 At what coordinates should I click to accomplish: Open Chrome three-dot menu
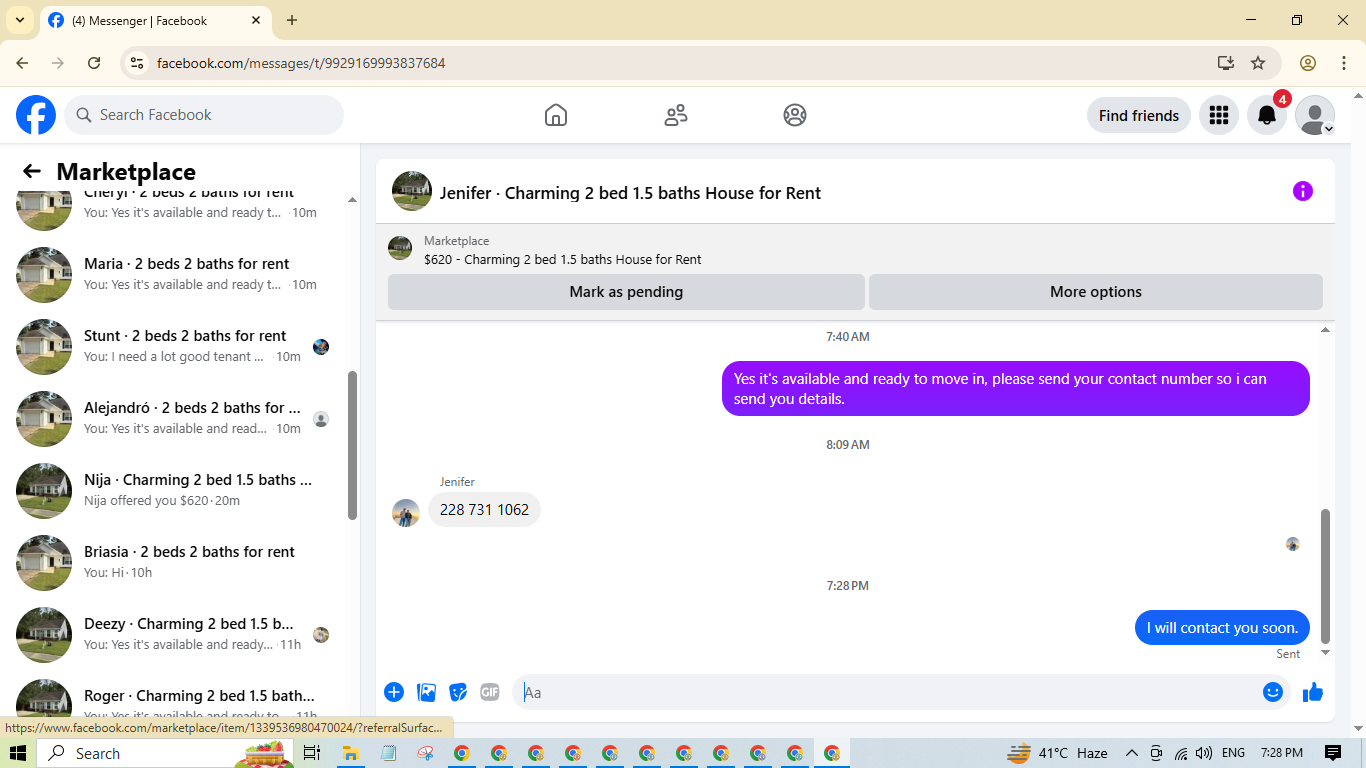pyautogui.click(x=1344, y=63)
